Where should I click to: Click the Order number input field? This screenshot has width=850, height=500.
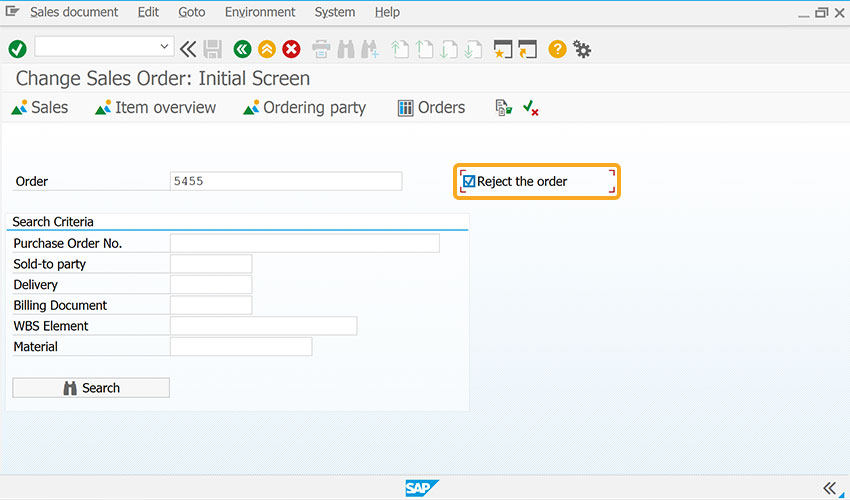click(x=286, y=181)
